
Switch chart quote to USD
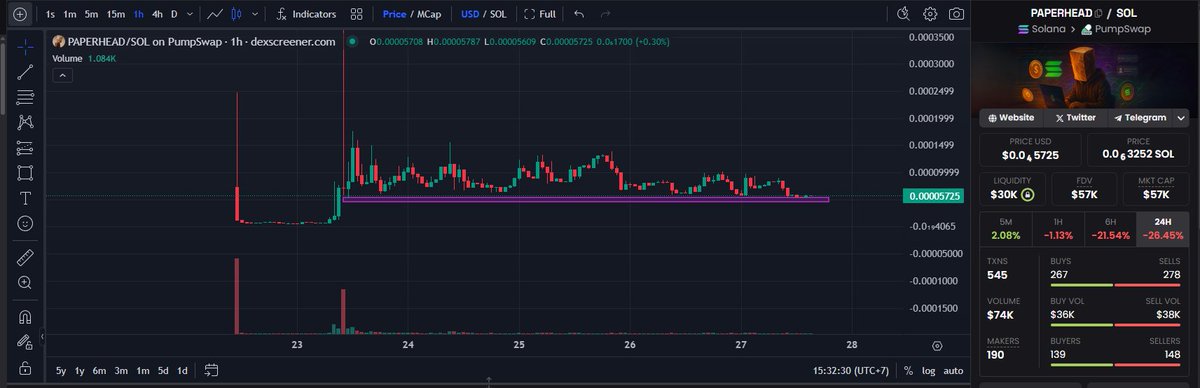[x=469, y=15]
